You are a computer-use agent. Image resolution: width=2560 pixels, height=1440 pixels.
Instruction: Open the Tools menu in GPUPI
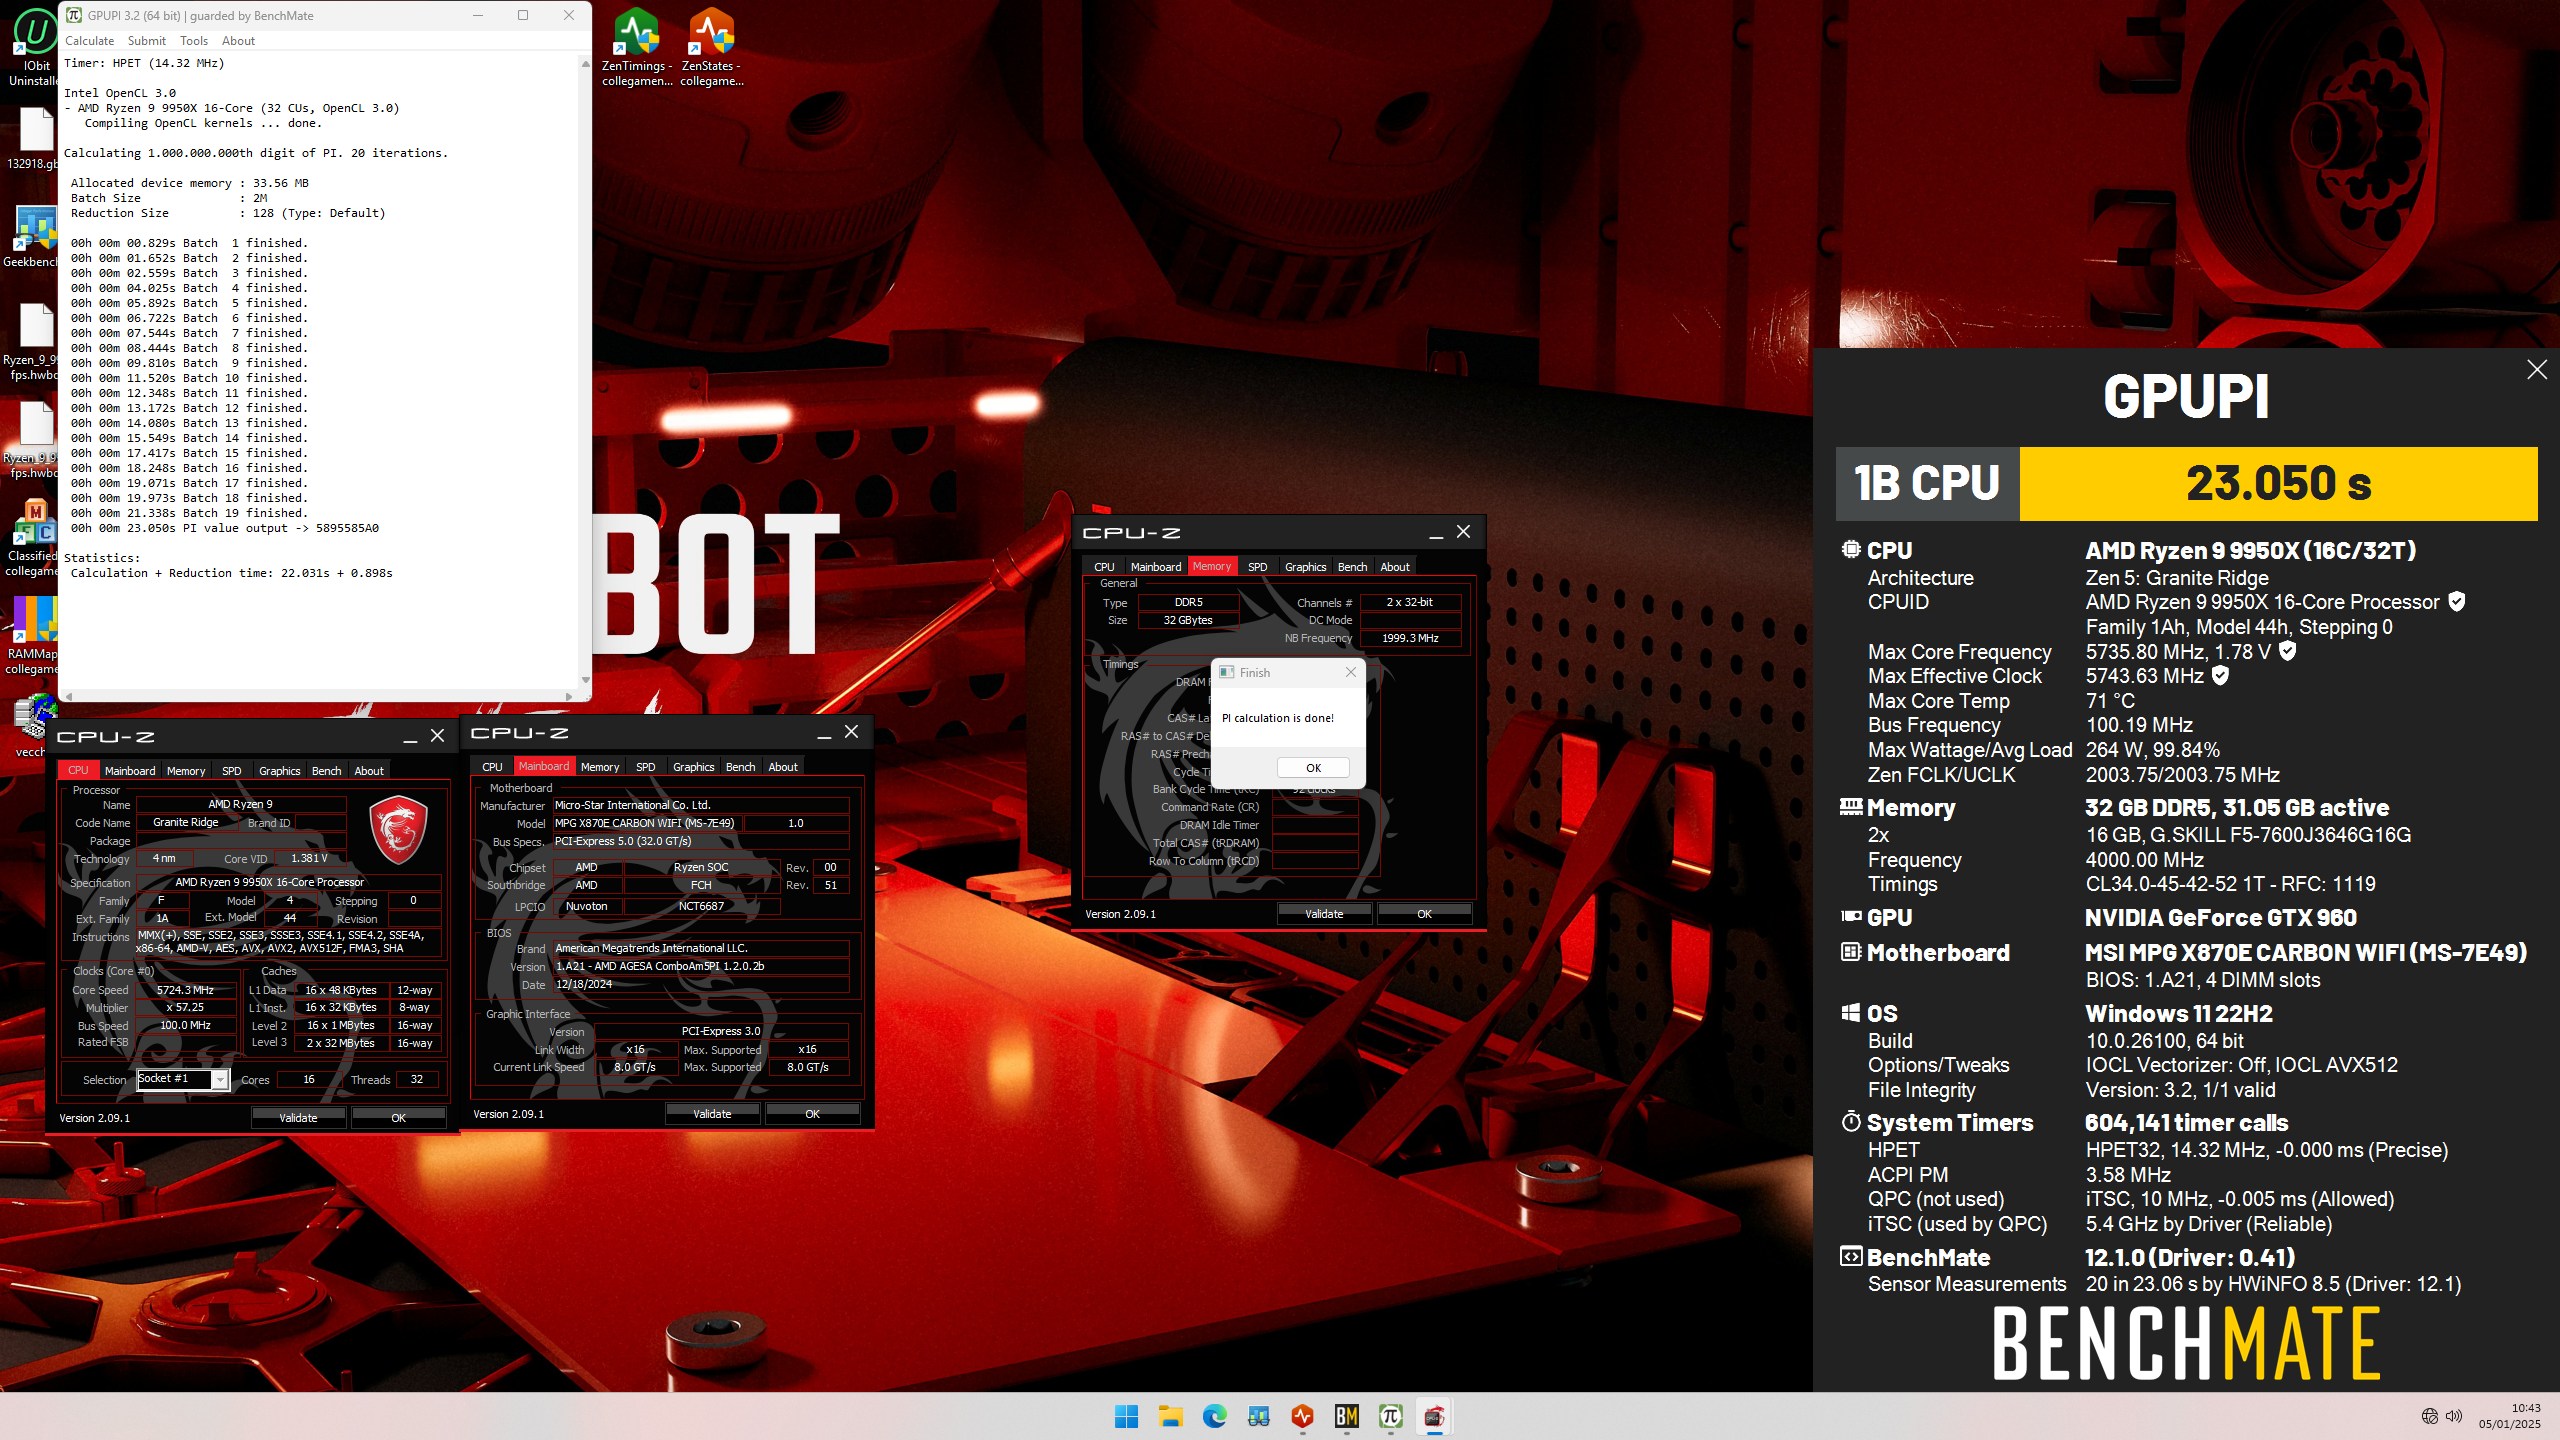(193, 41)
